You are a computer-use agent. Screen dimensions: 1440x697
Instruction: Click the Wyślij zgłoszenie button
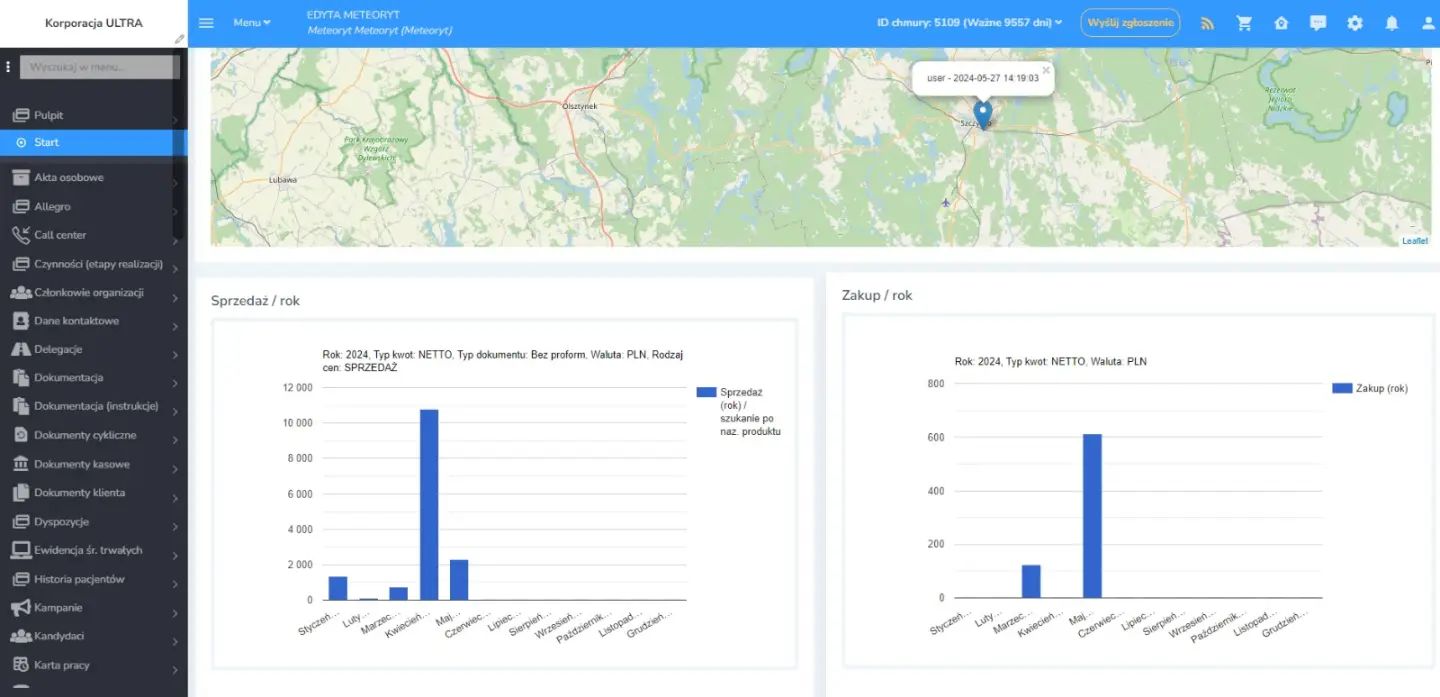pyautogui.click(x=1130, y=22)
